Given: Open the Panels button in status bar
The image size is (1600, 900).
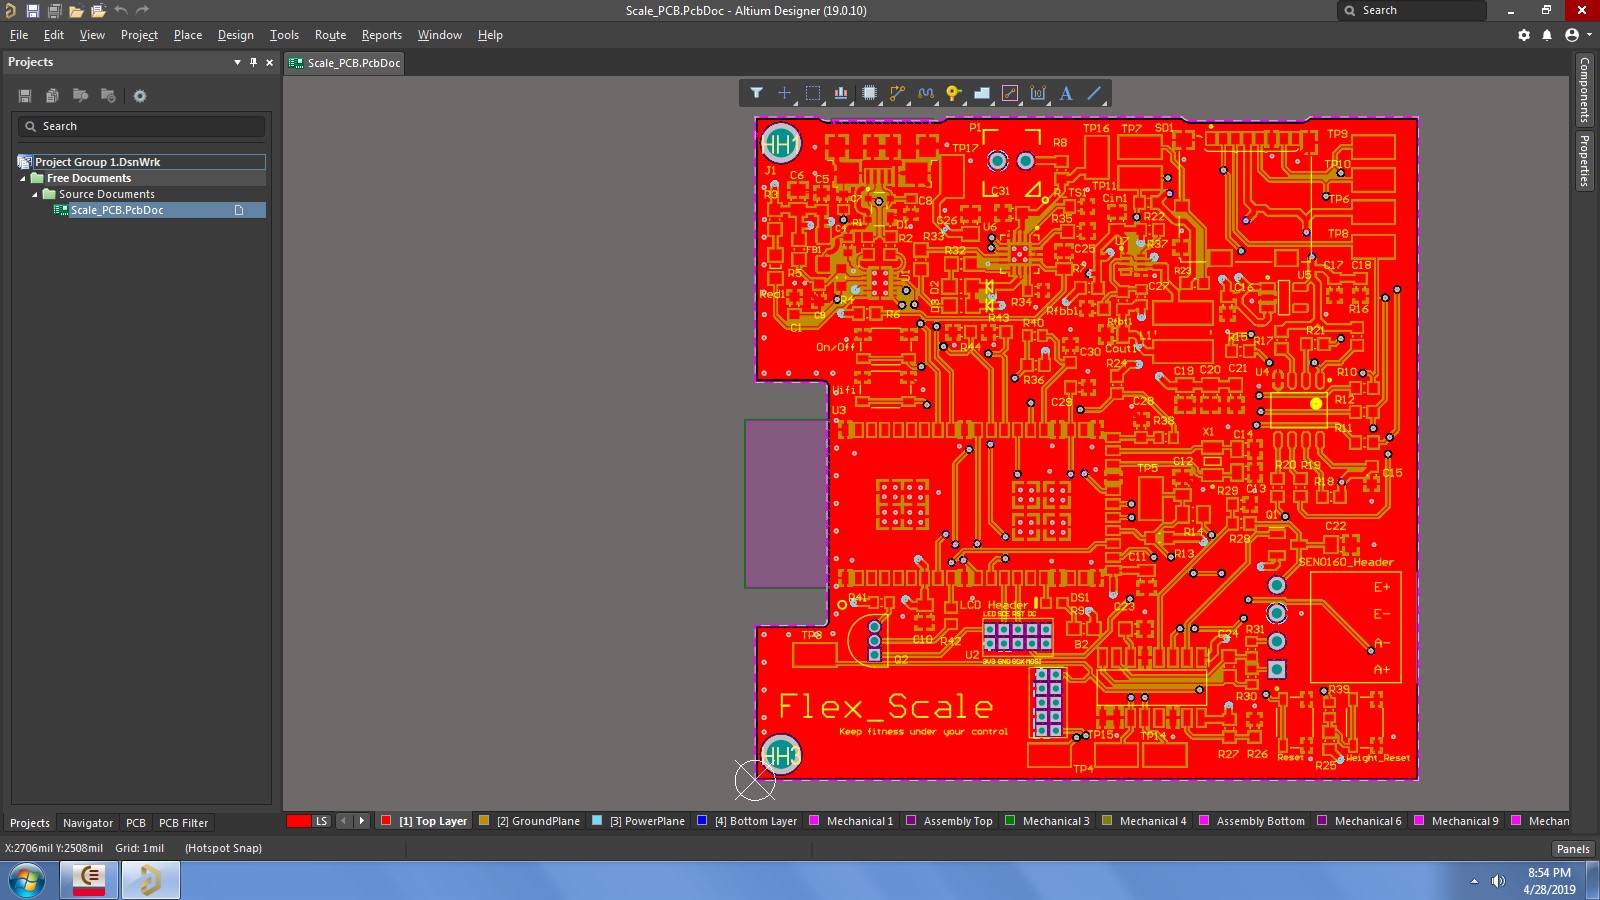Looking at the screenshot, I should 1573,849.
